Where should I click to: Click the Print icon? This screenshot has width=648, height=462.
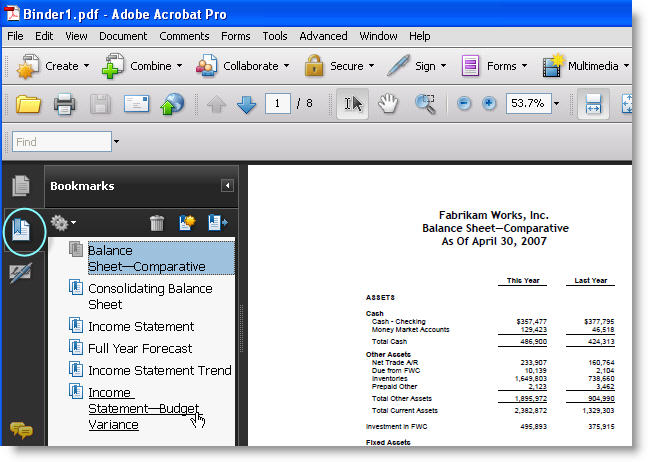pyautogui.click(x=64, y=104)
